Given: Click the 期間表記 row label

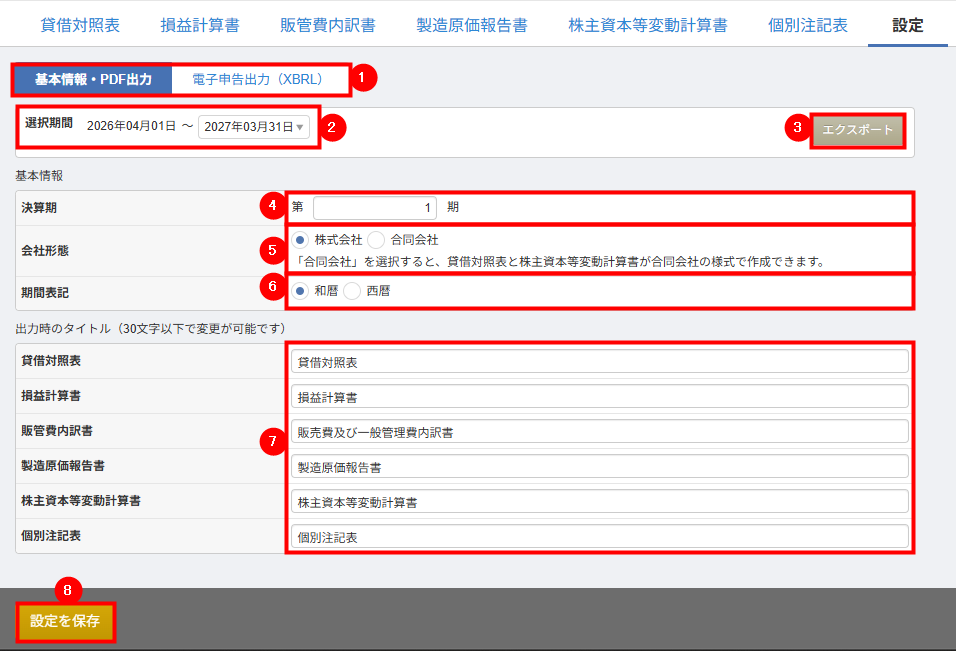Looking at the screenshot, I should pos(45,293).
